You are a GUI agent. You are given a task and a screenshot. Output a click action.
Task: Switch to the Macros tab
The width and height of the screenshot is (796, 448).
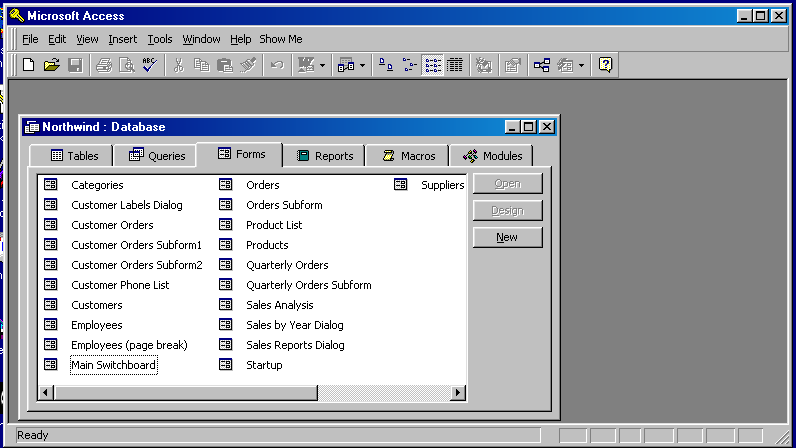[x=408, y=155]
